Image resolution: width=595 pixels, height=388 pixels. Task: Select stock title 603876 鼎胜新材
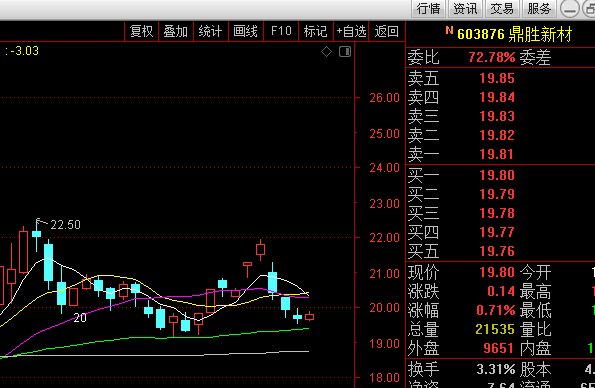click(x=515, y=35)
